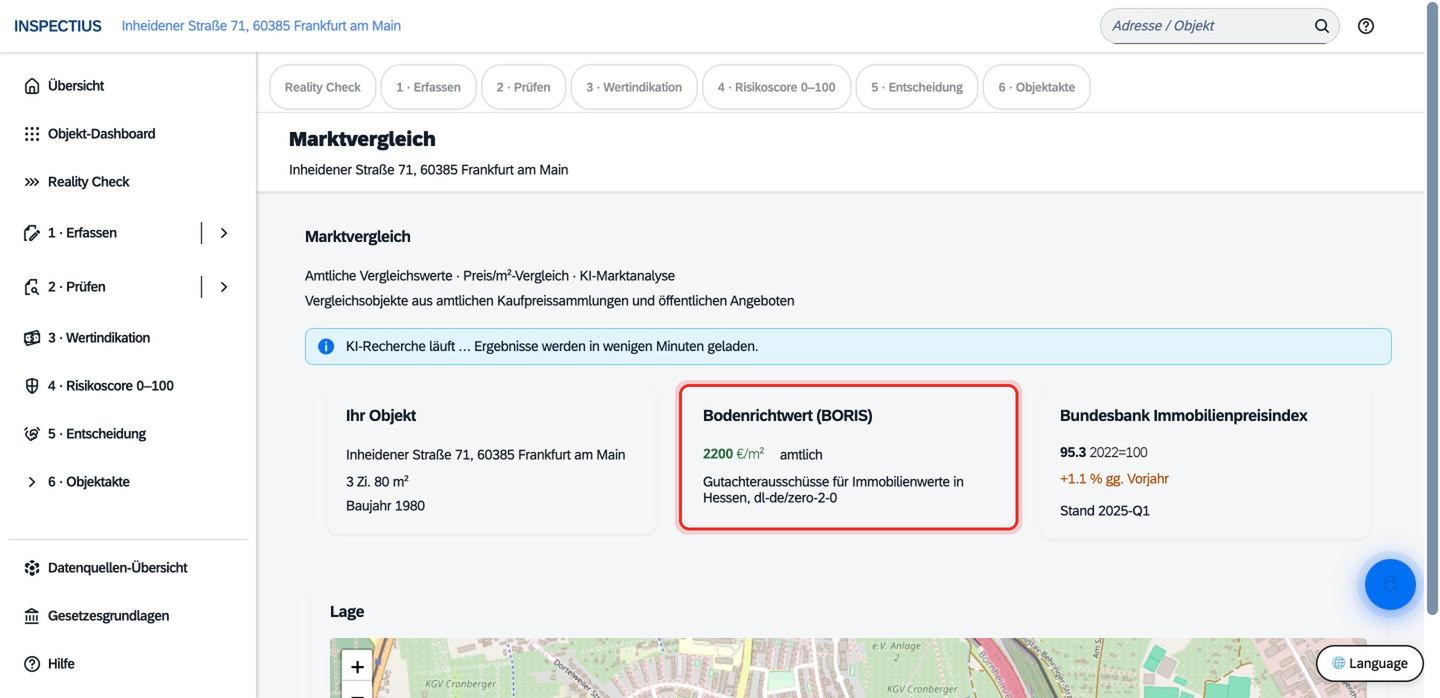Click the 3 Zi. 80 m² text
The width and height of the screenshot is (1440, 698).
tap(377, 481)
